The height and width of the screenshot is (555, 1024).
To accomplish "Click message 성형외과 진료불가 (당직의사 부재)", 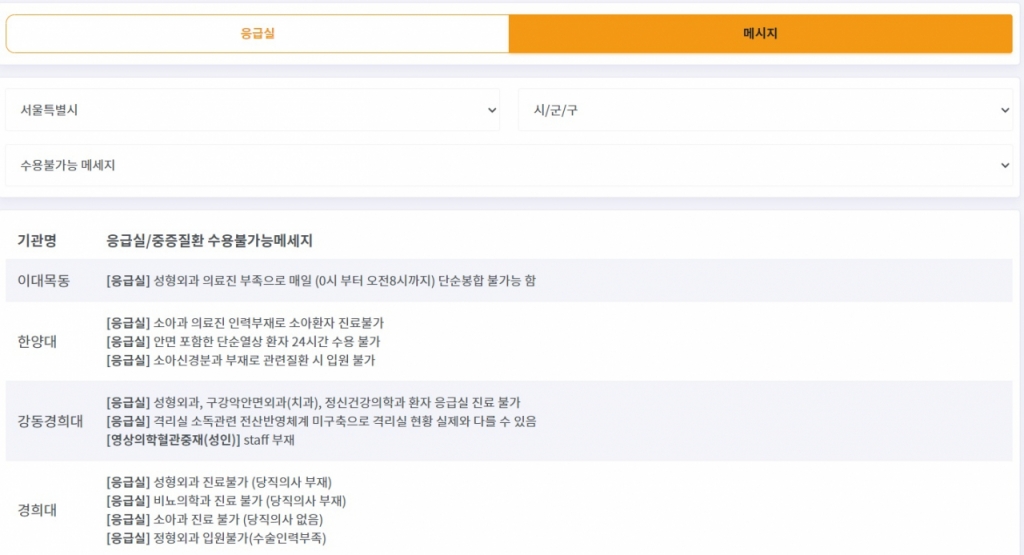I will [x=219, y=483].
